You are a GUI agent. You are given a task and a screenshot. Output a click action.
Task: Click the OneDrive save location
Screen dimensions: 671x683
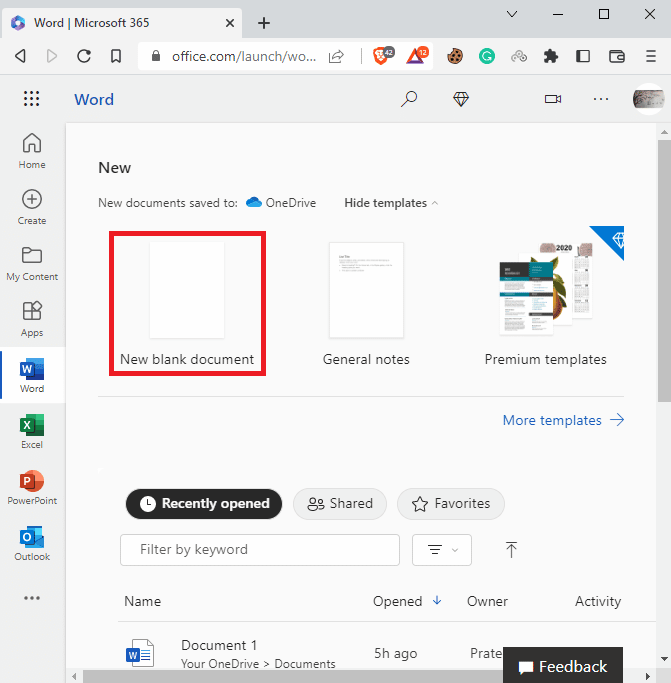click(281, 203)
